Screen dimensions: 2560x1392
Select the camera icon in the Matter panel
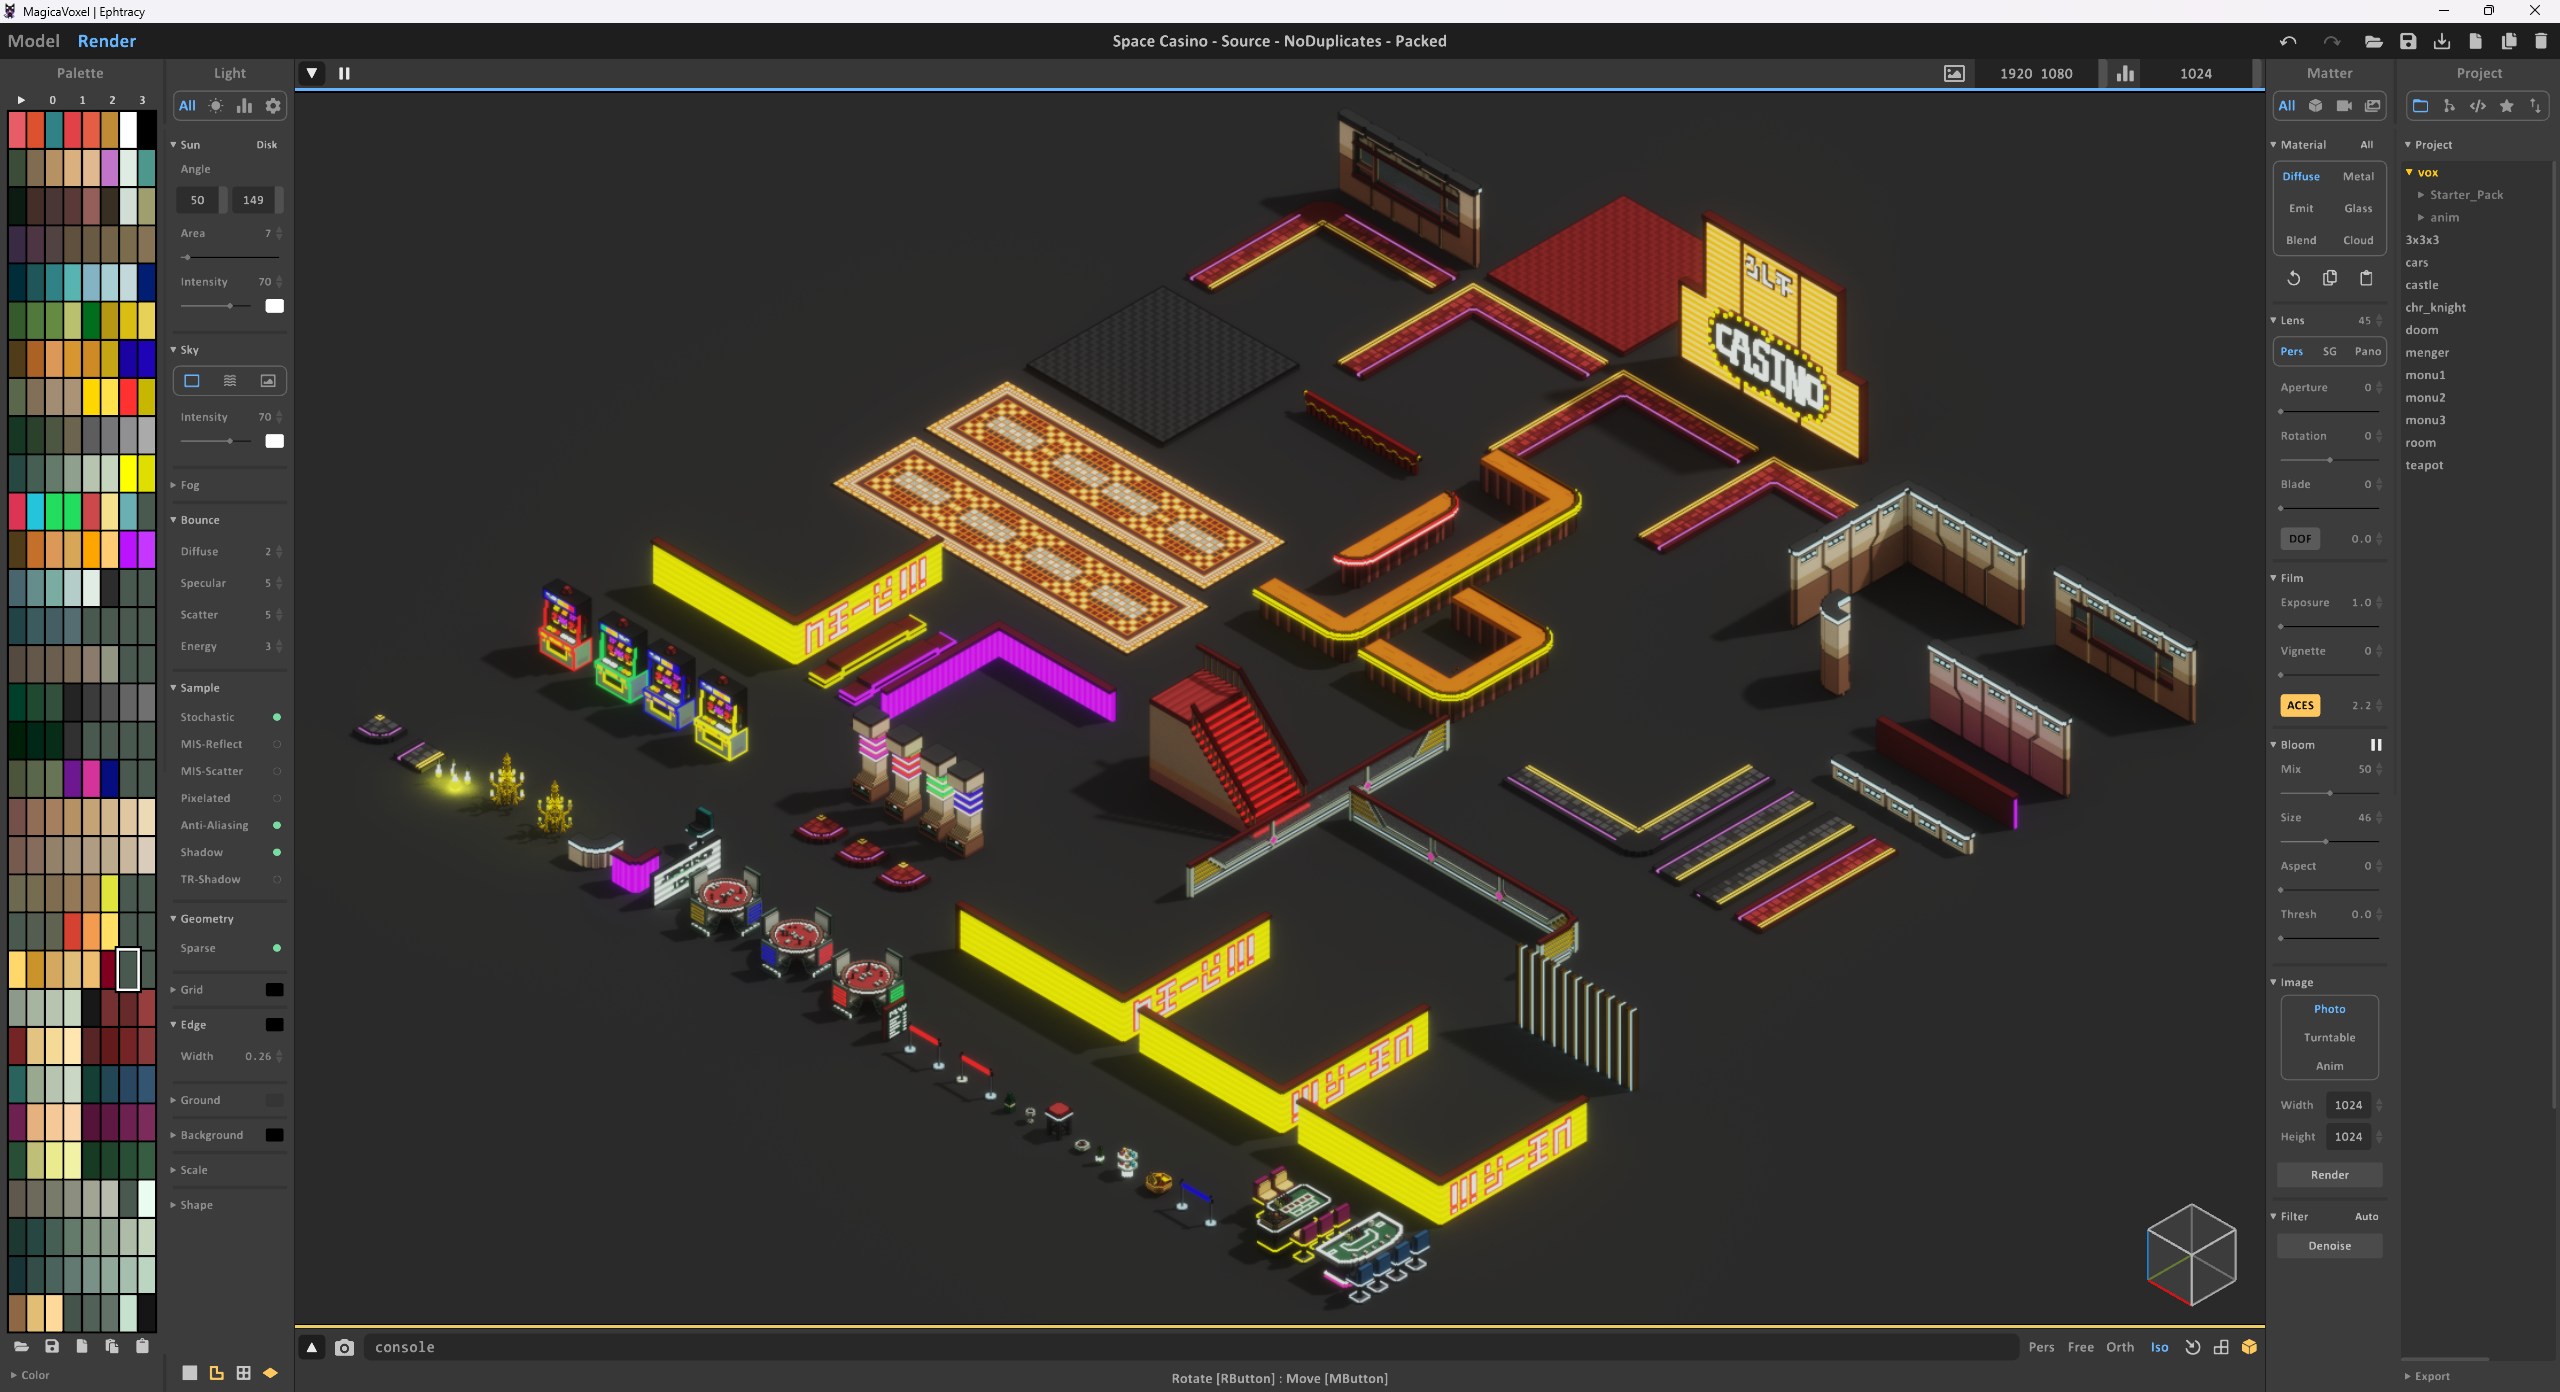[x=2344, y=106]
